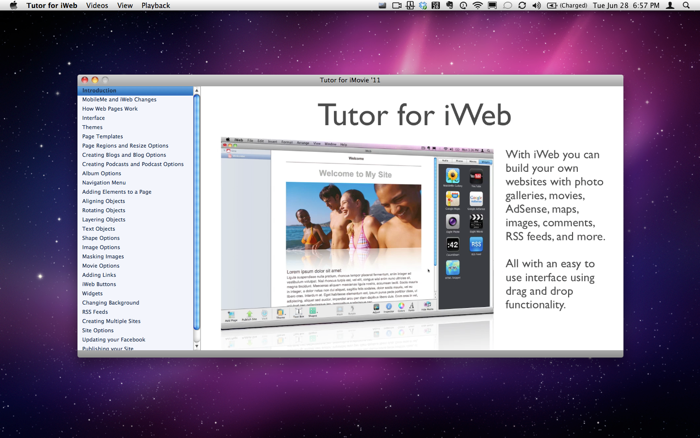Open the displays monitor menu bar icon
Screen dimensions: 700x438
pos(492,5)
